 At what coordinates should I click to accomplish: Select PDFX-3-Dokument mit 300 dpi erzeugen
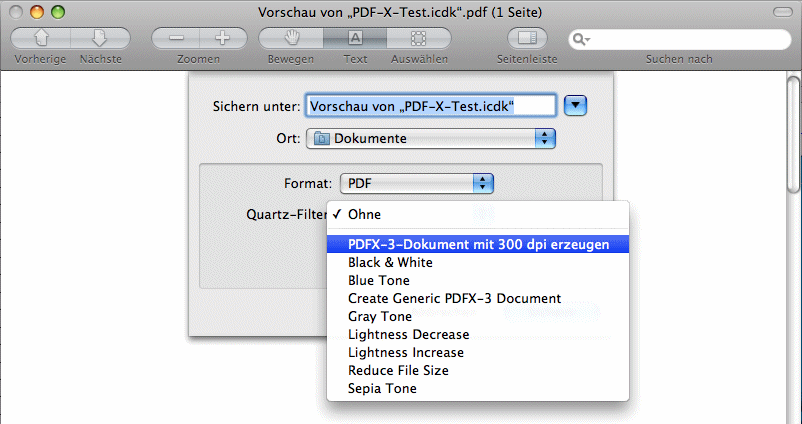click(x=478, y=244)
